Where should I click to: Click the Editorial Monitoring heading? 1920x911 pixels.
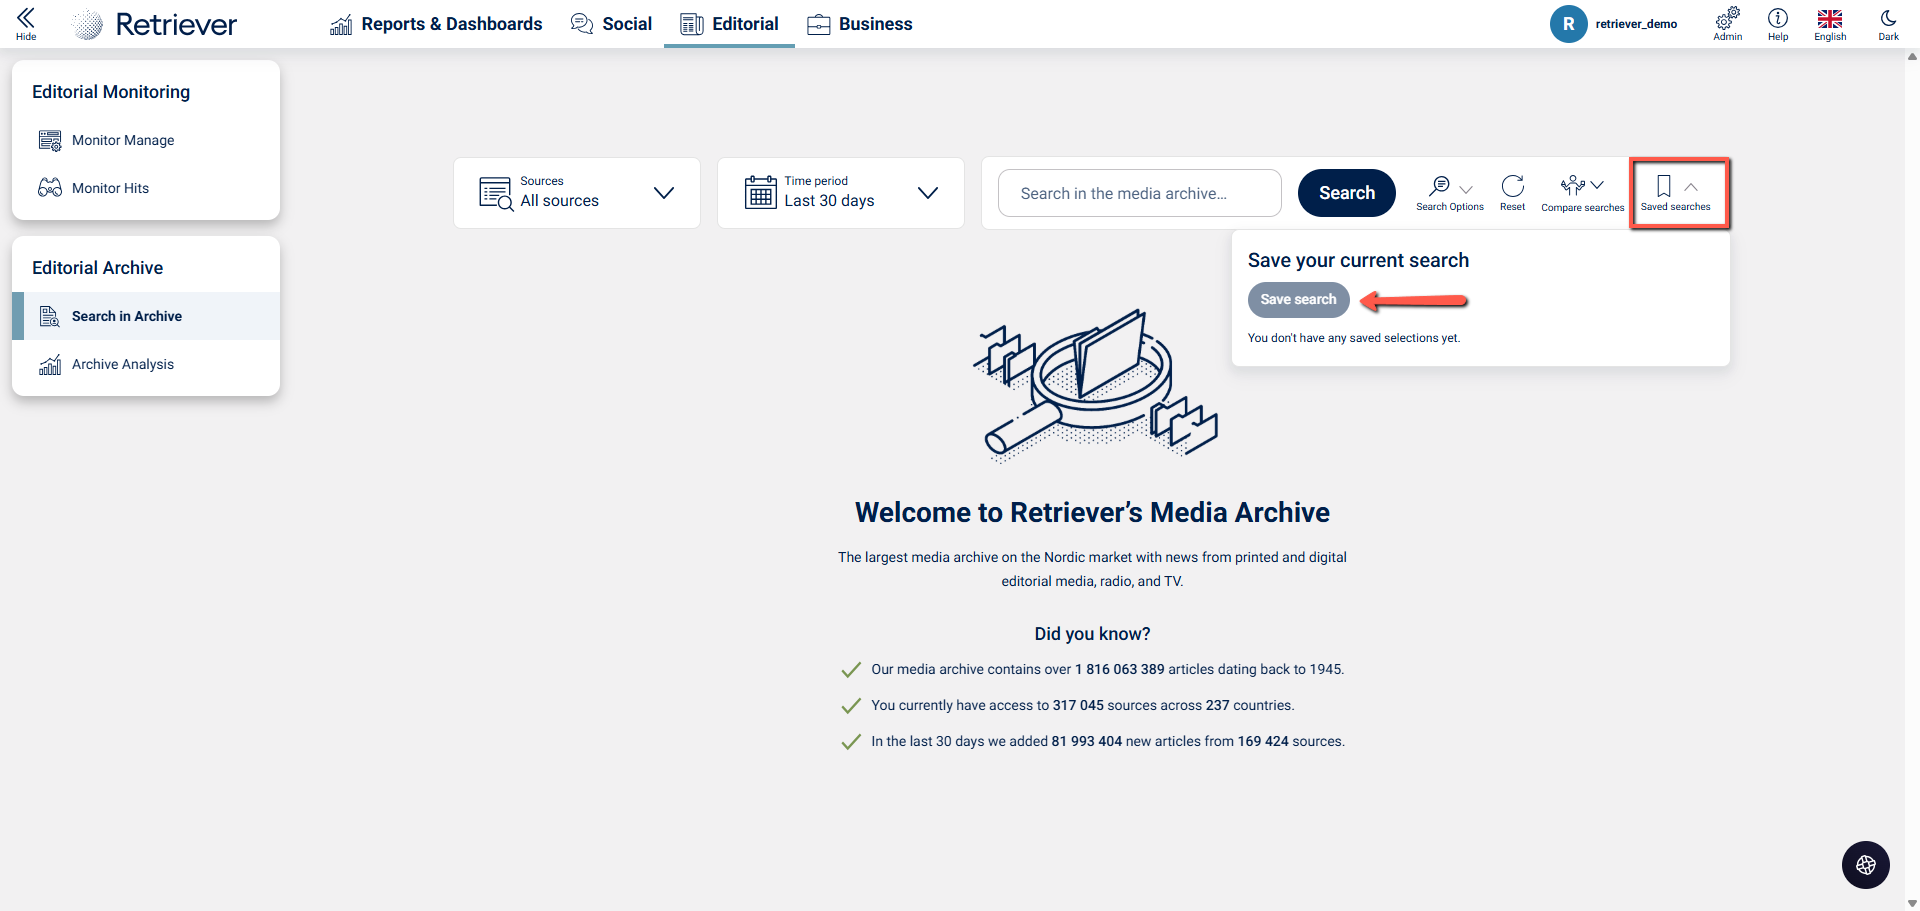click(111, 92)
